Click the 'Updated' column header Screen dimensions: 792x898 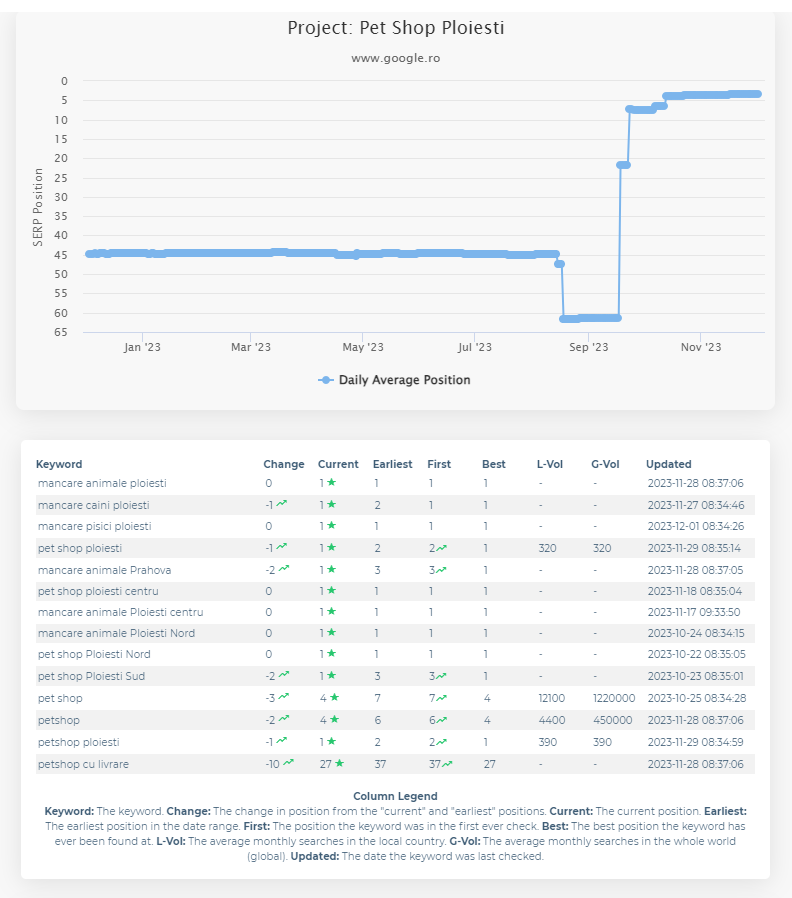pyautogui.click(x=668, y=464)
